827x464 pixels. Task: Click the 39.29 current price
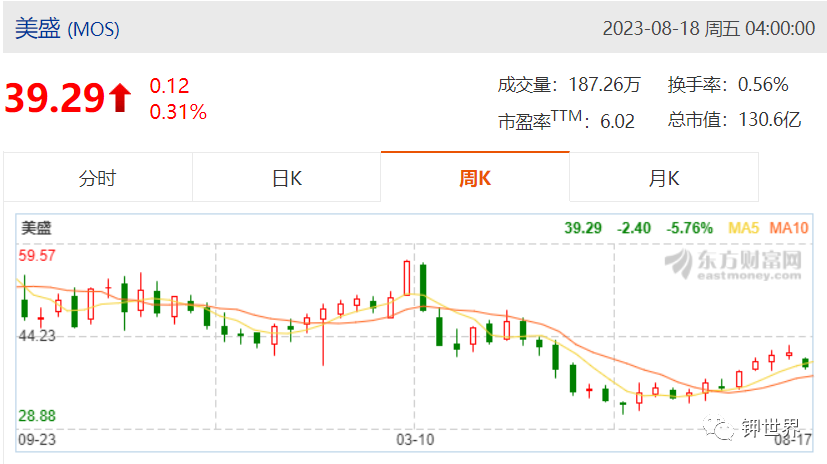[55, 98]
